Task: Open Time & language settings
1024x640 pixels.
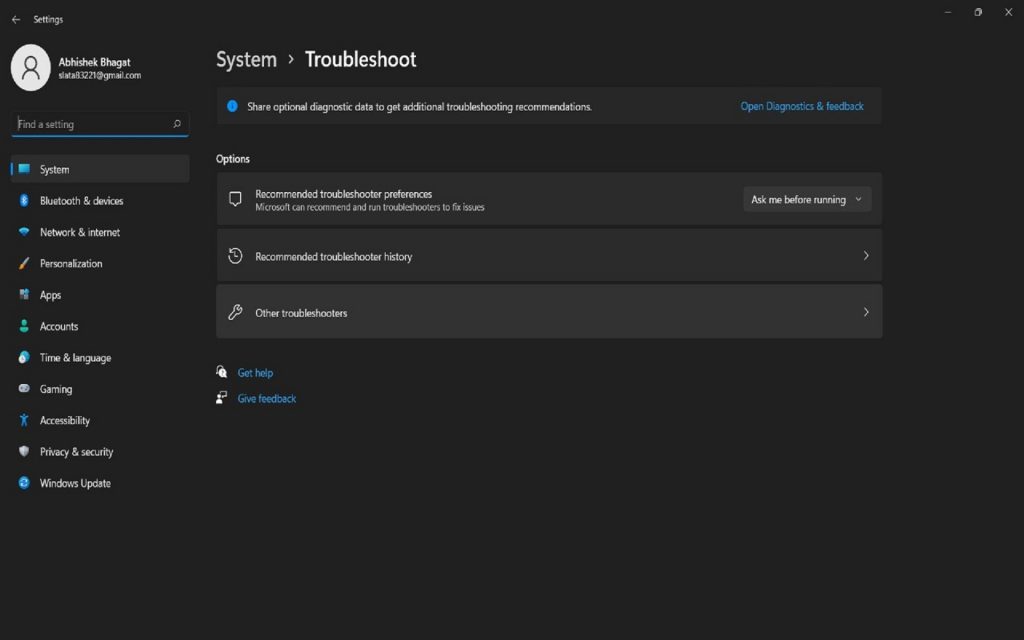Action: click(23, 357)
